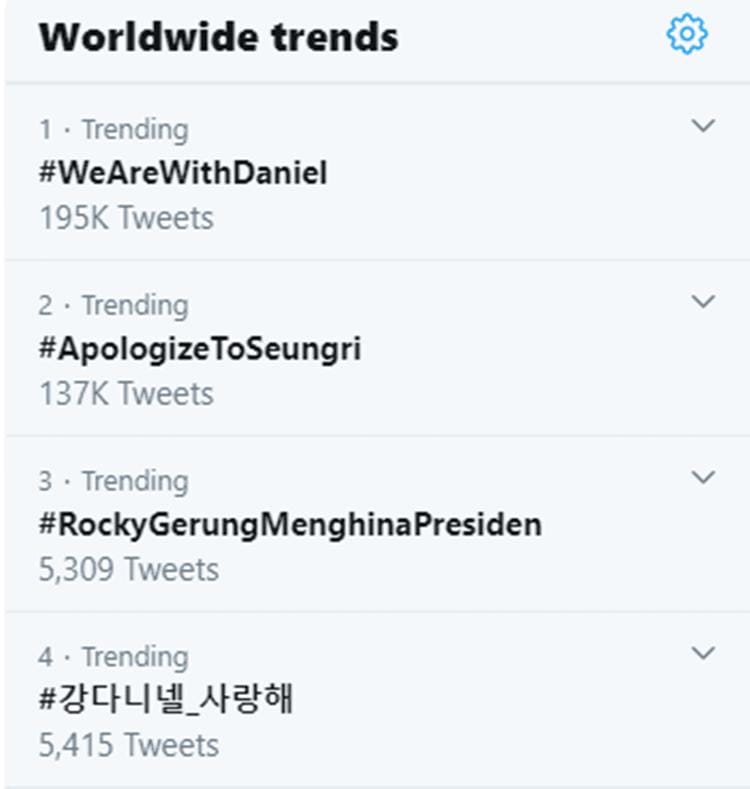The height and width of the screenshot is (789, 750).
Task: Click the "Trending" label above the Korean hashtag
Action: pos(135,657)
